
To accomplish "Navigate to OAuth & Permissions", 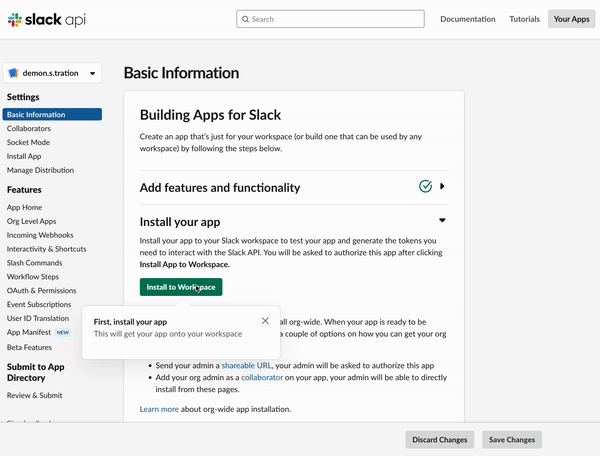I will (41, 290).
